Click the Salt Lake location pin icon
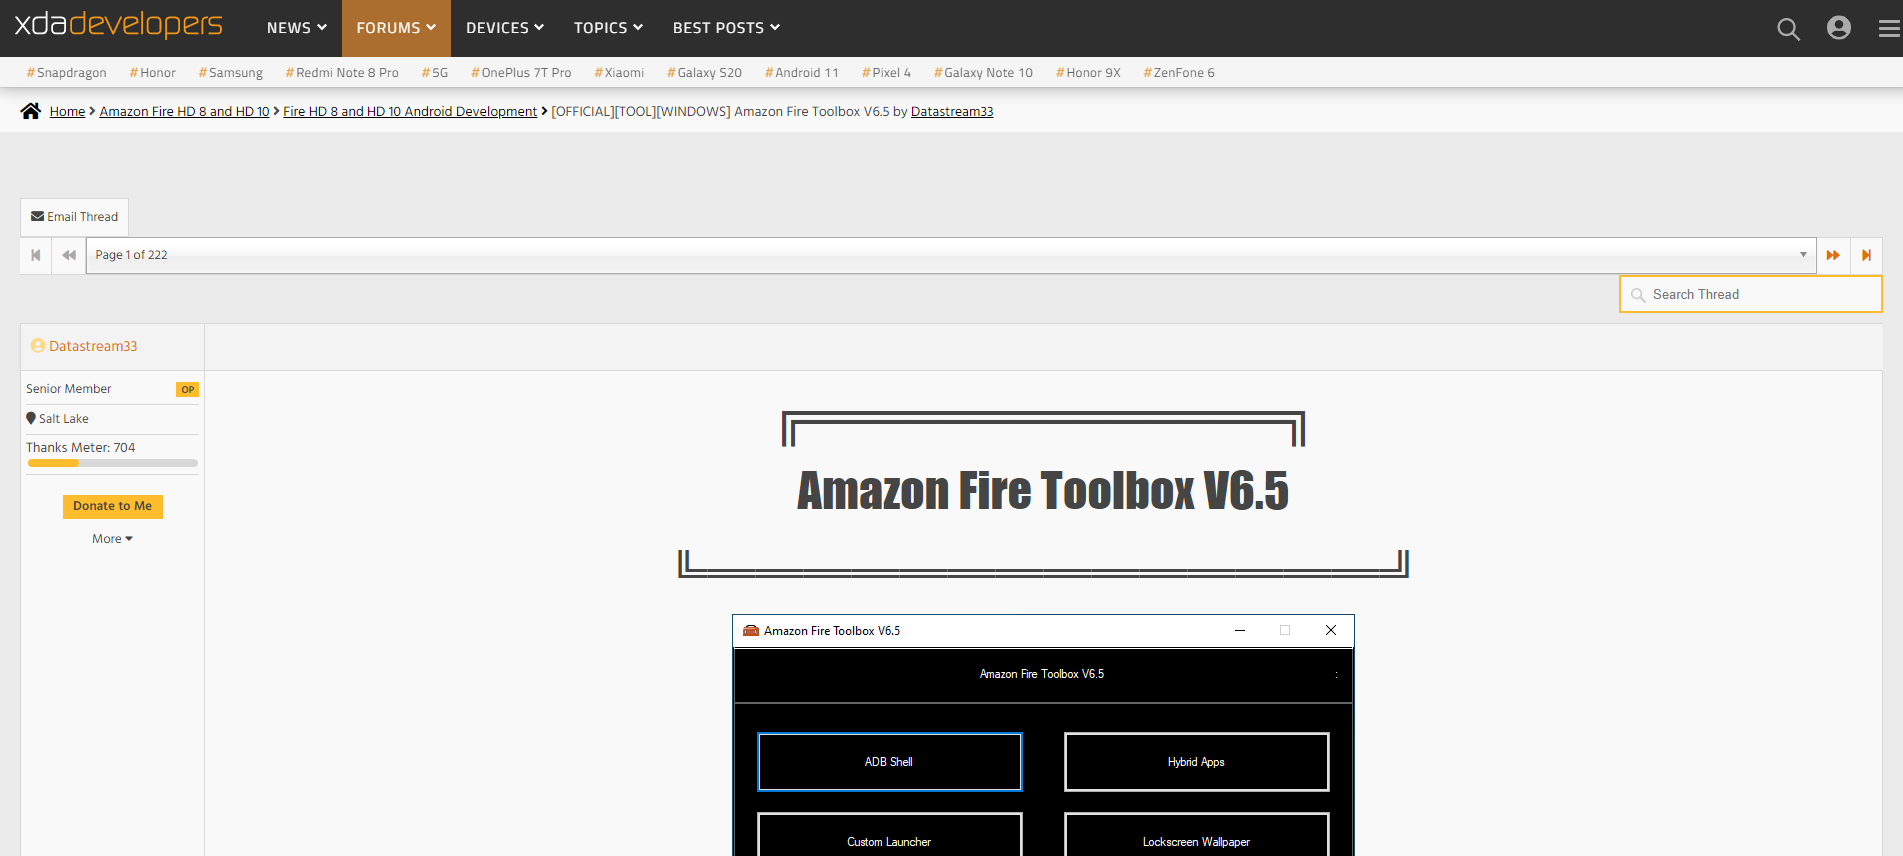 coord(31,418)
